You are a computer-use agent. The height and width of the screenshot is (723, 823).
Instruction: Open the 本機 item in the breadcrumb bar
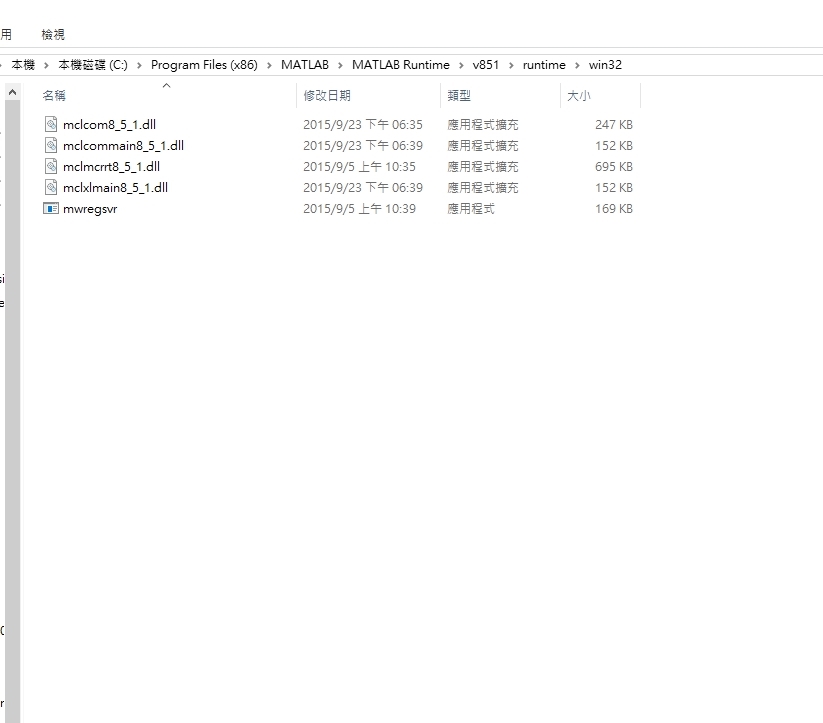click(22, 64)
